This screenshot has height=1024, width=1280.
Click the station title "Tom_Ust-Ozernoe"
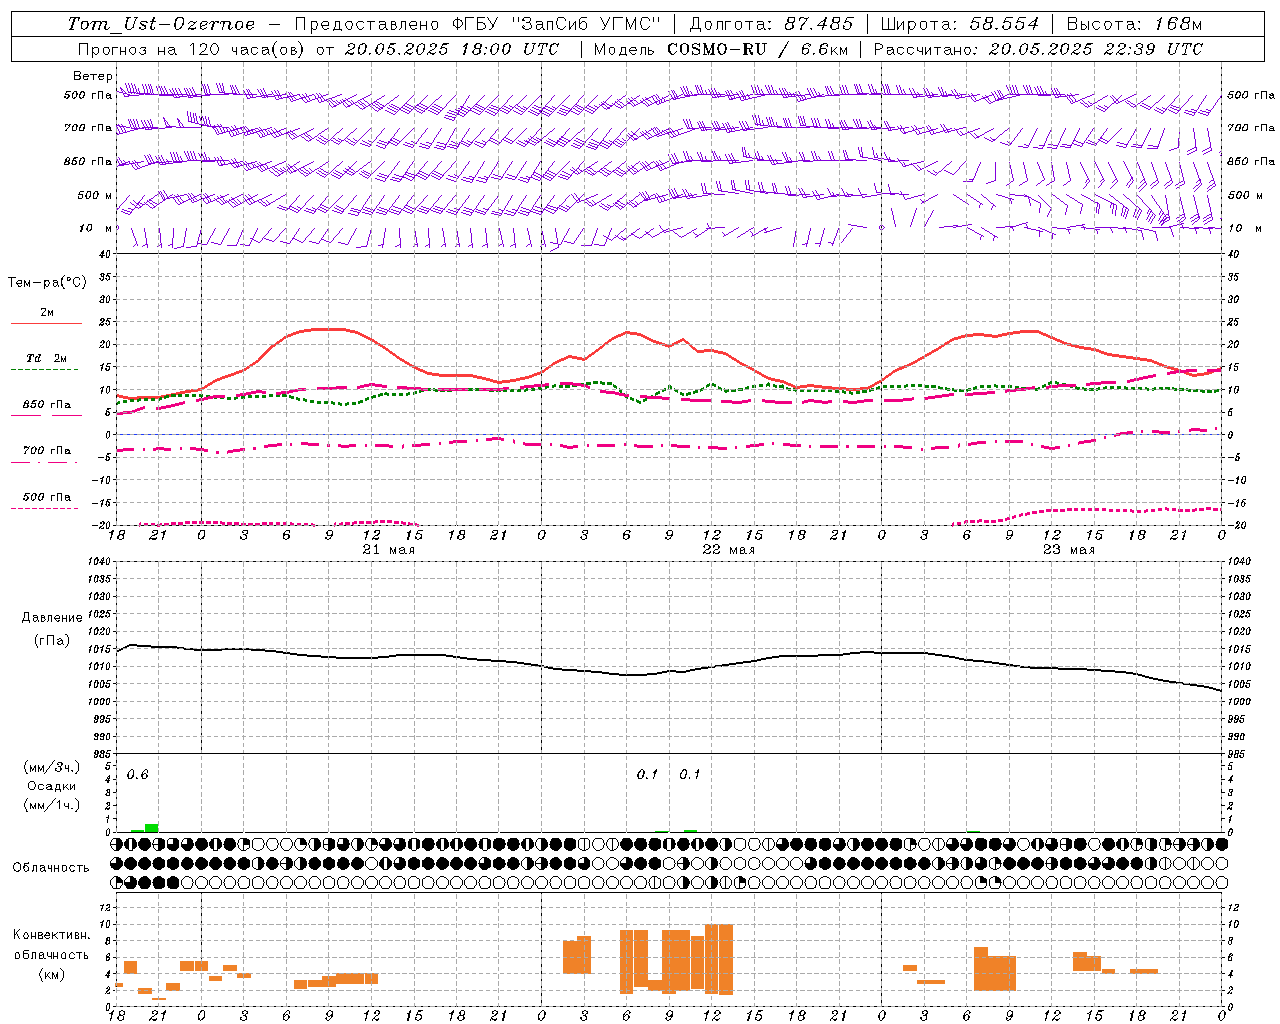click(x=161, y=24)
